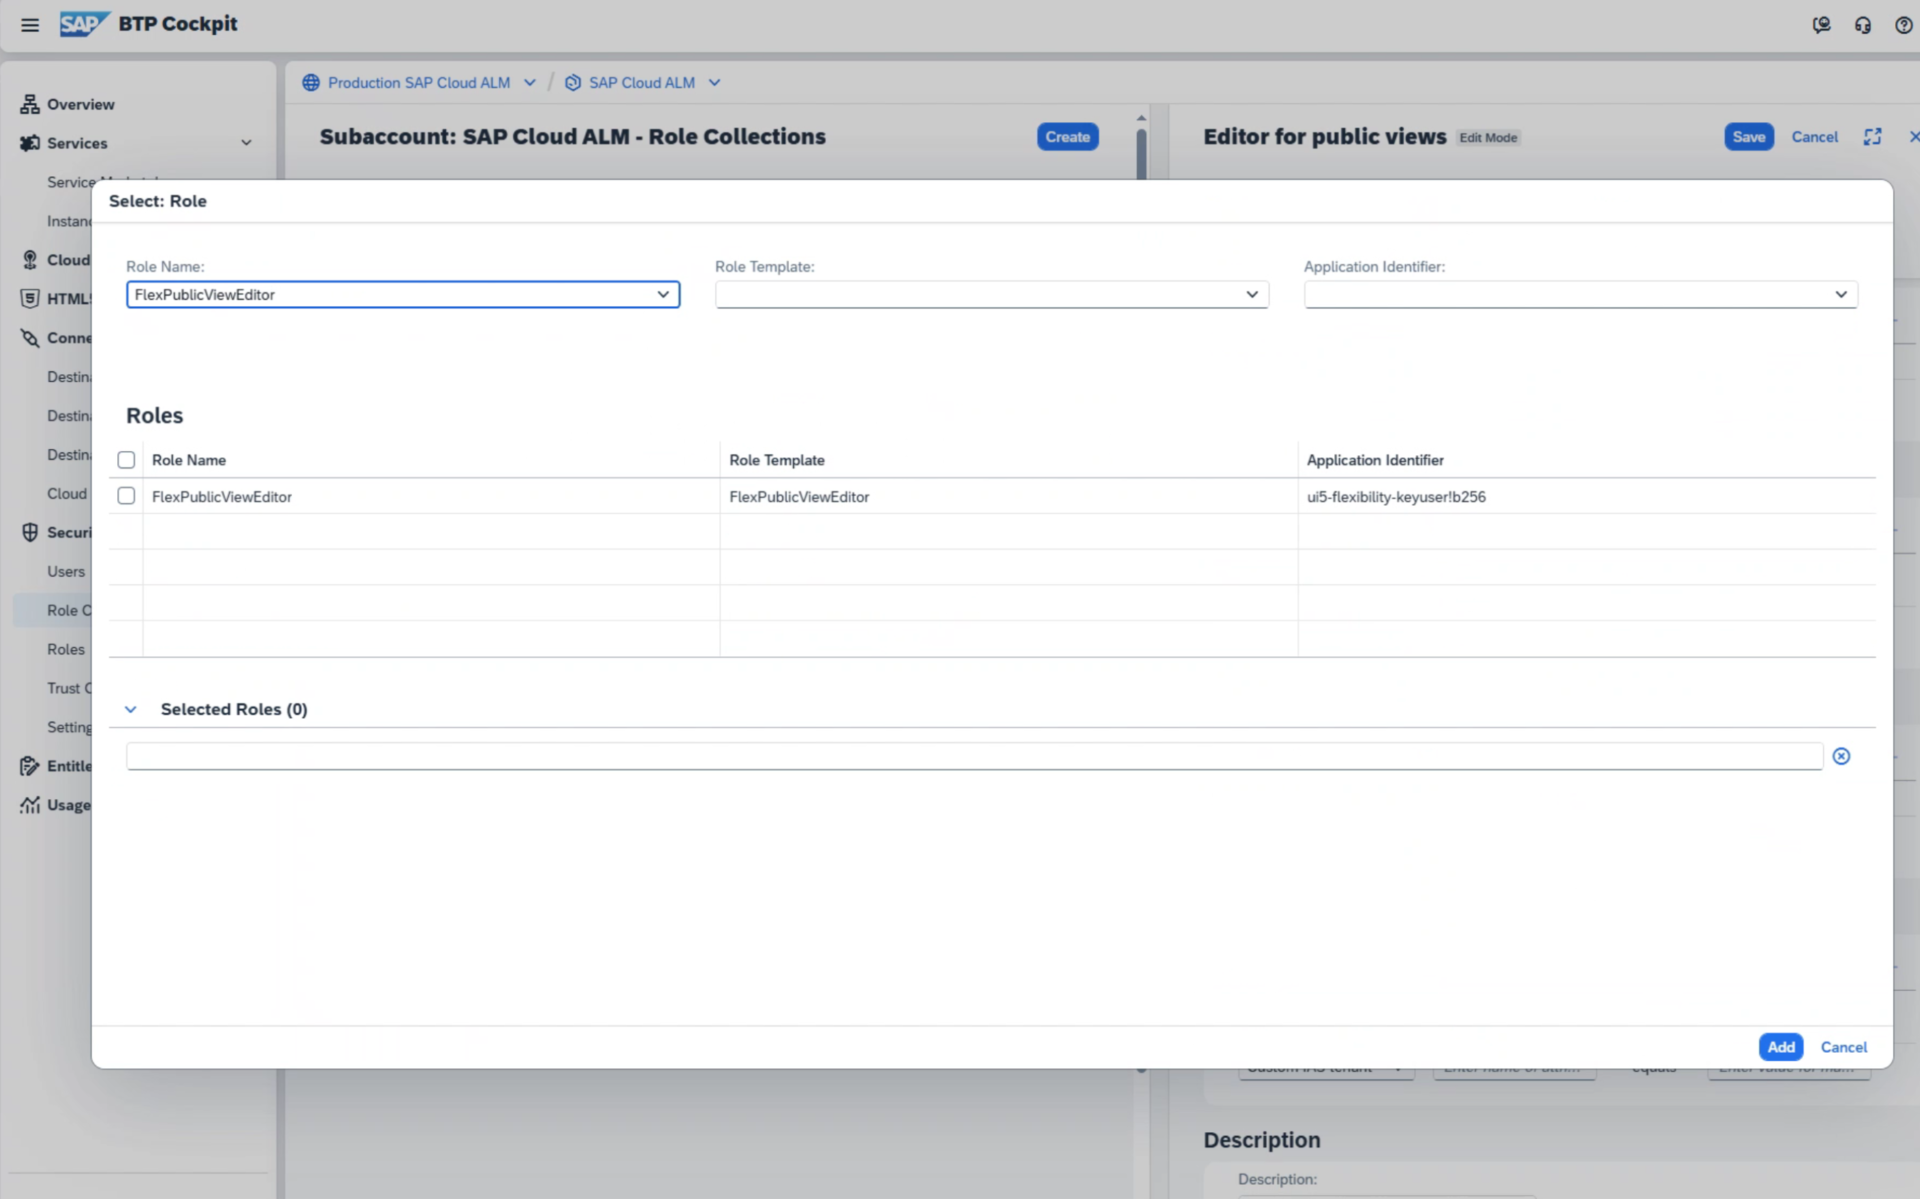Click the Add button in dialog
This screenshot has height=1199, width=1920.
pos(1780,1047)
